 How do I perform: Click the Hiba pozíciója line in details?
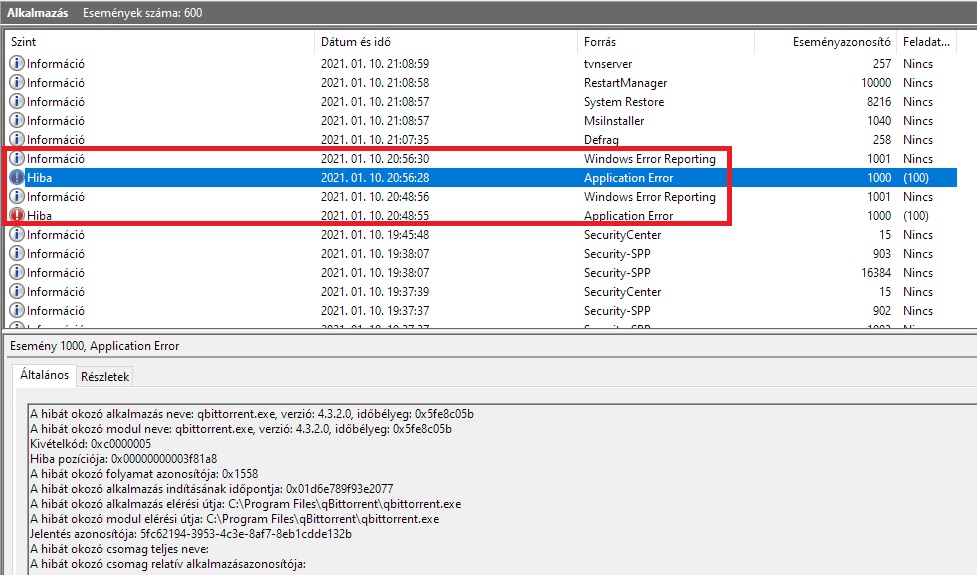(123, 459)
